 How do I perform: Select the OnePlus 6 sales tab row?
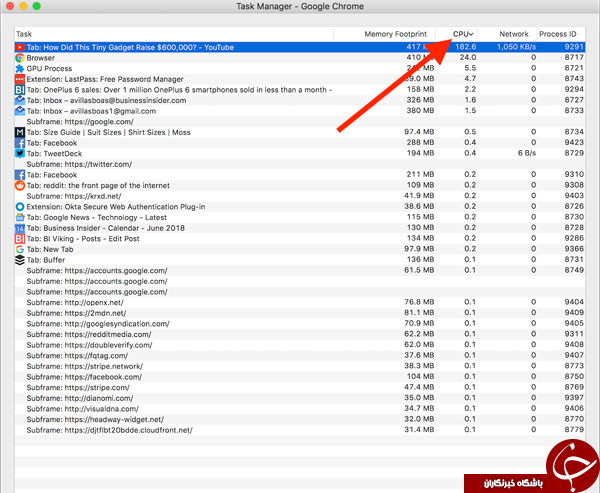[x=300, y=90]
